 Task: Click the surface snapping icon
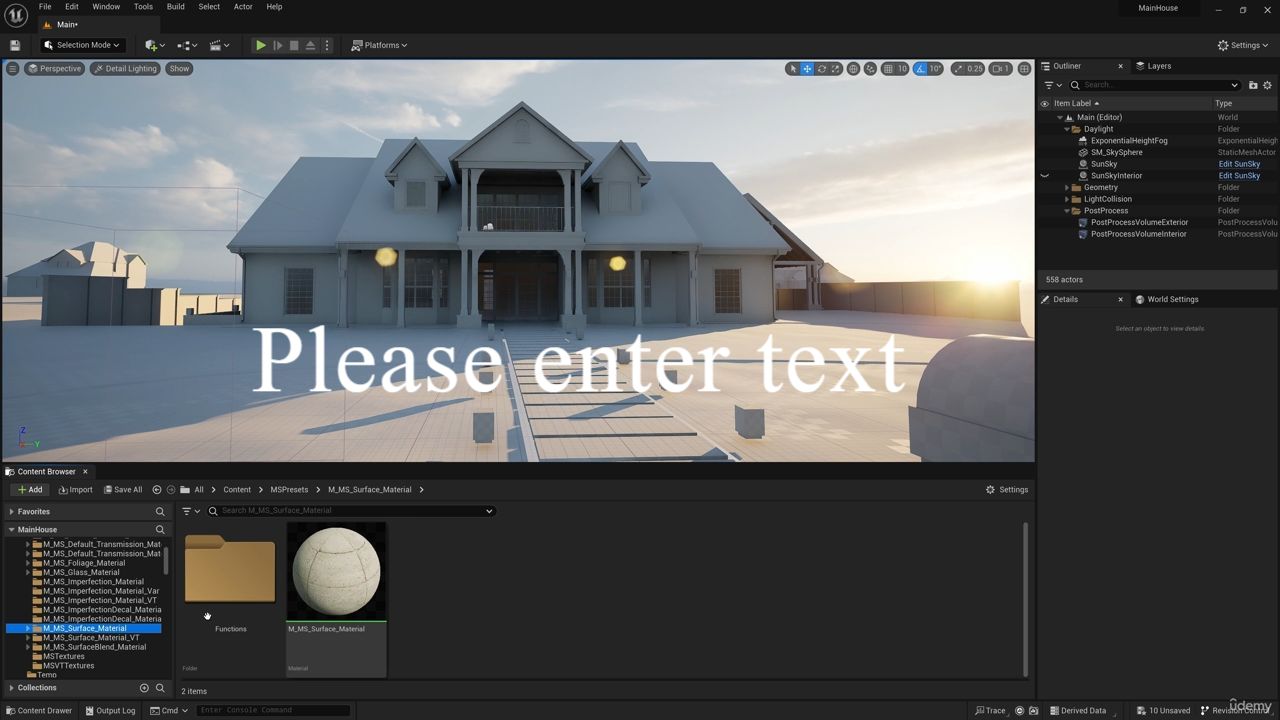870,69
